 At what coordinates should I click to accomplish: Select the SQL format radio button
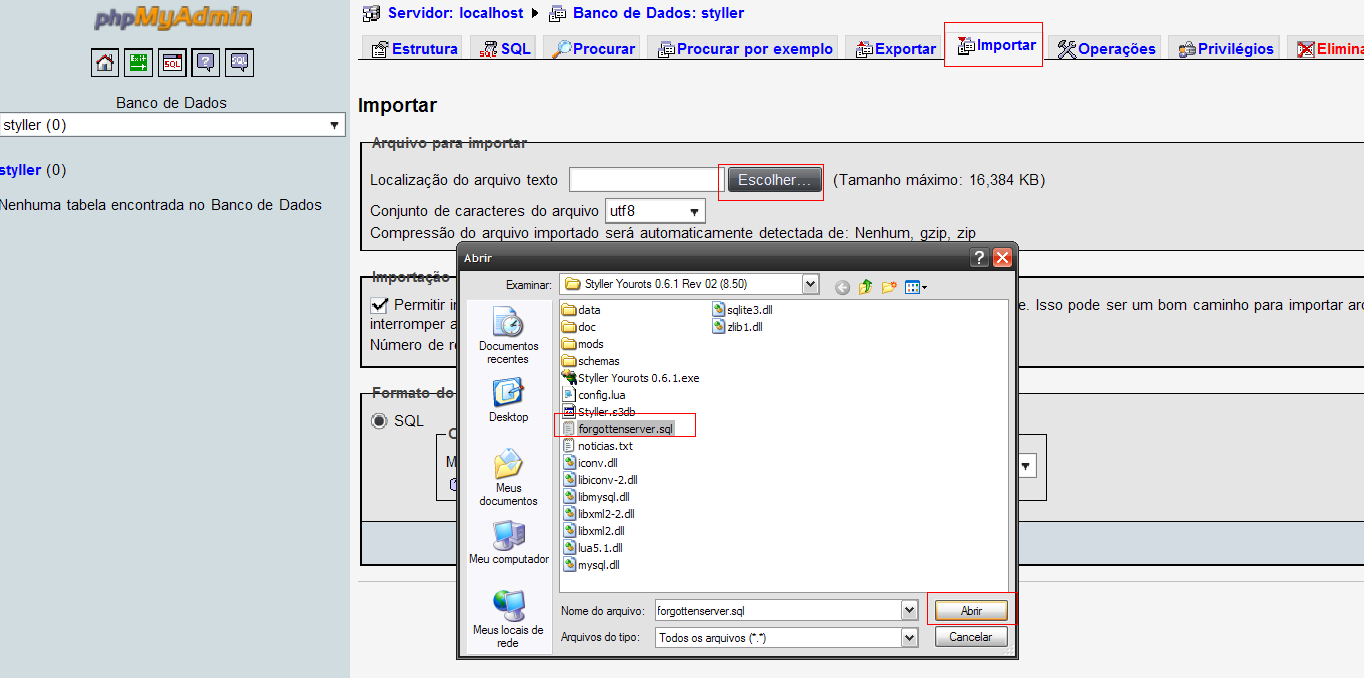(379, 421)
